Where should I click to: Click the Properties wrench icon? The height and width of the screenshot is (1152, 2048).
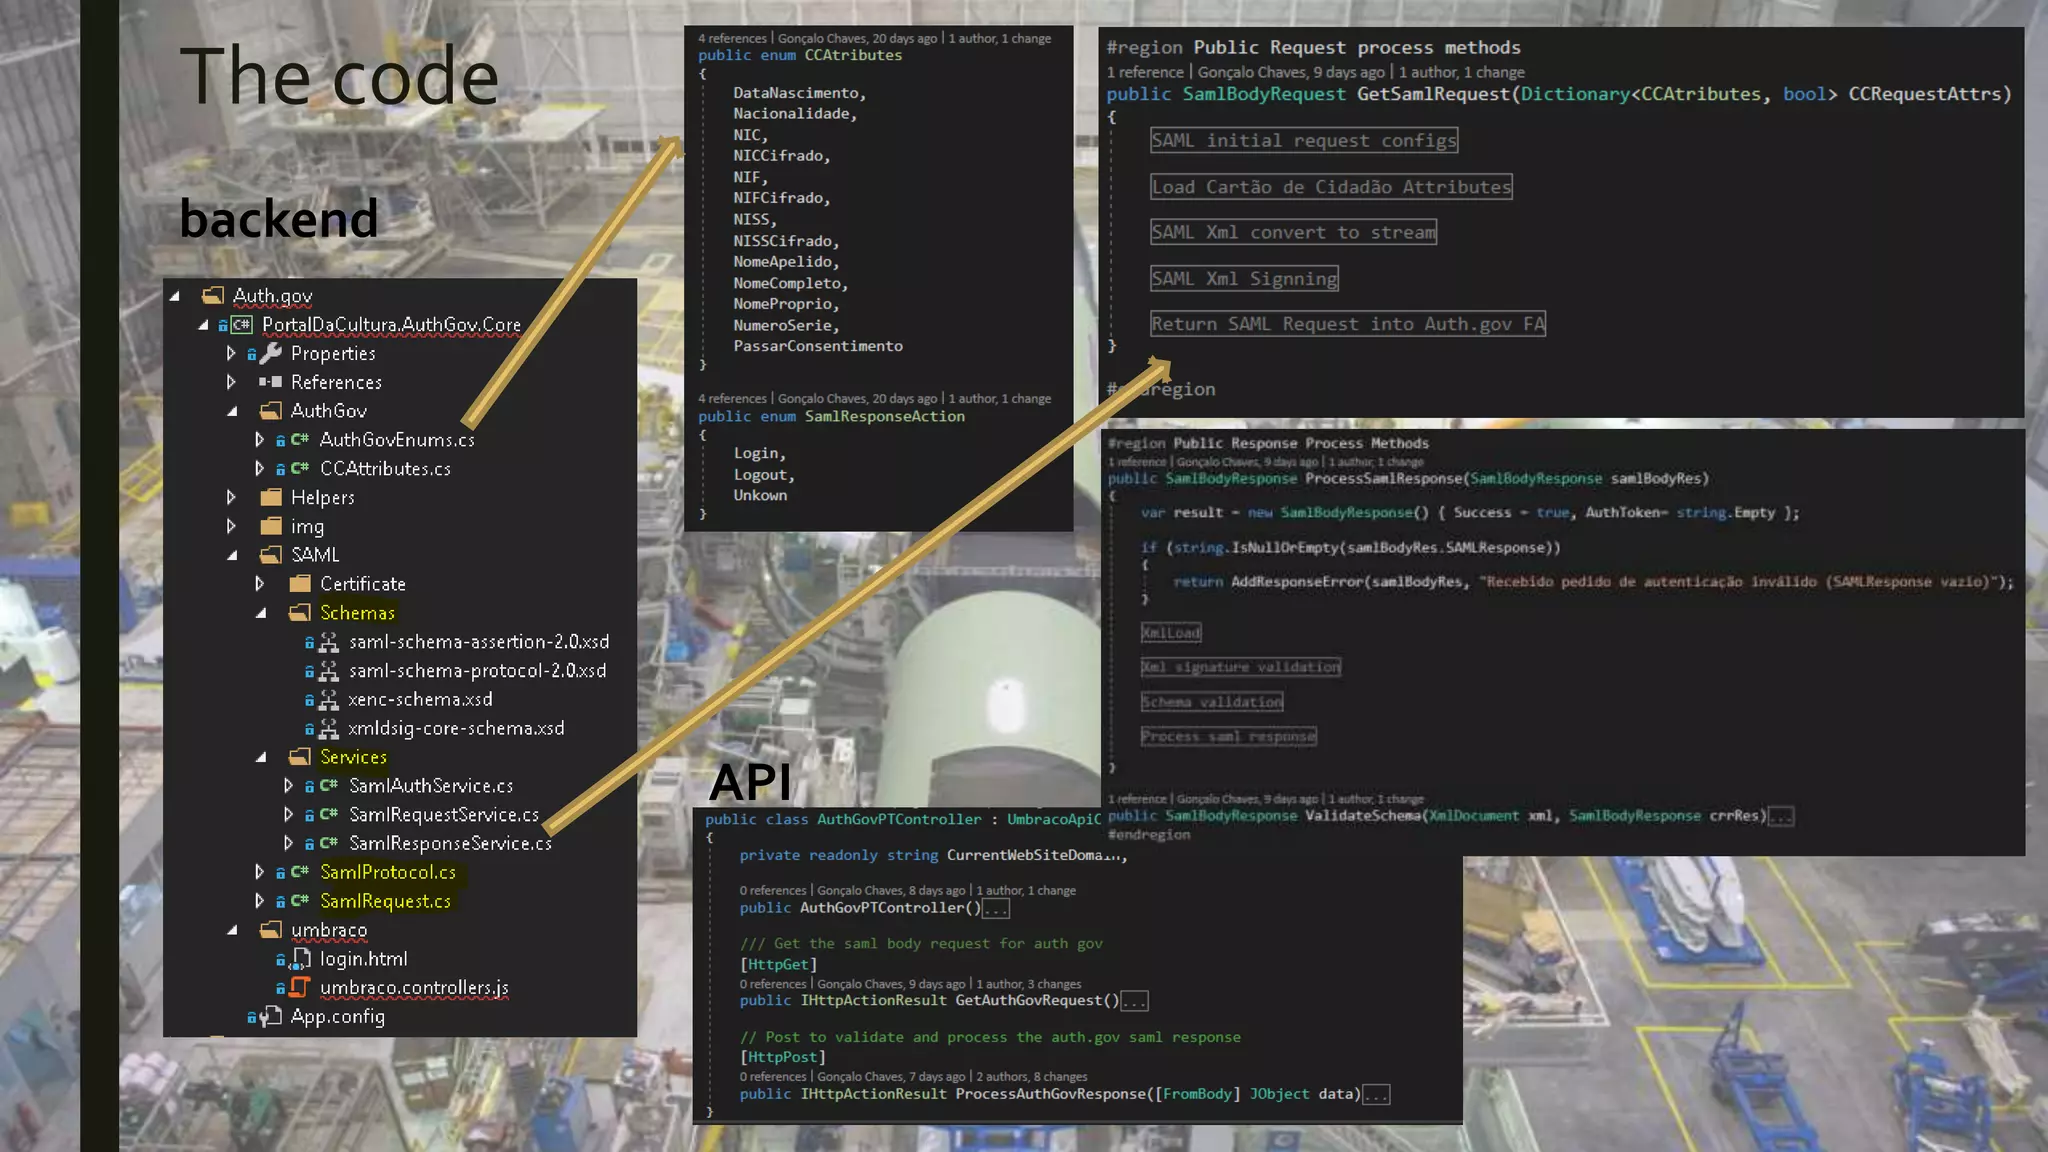[x=271, y=353]
